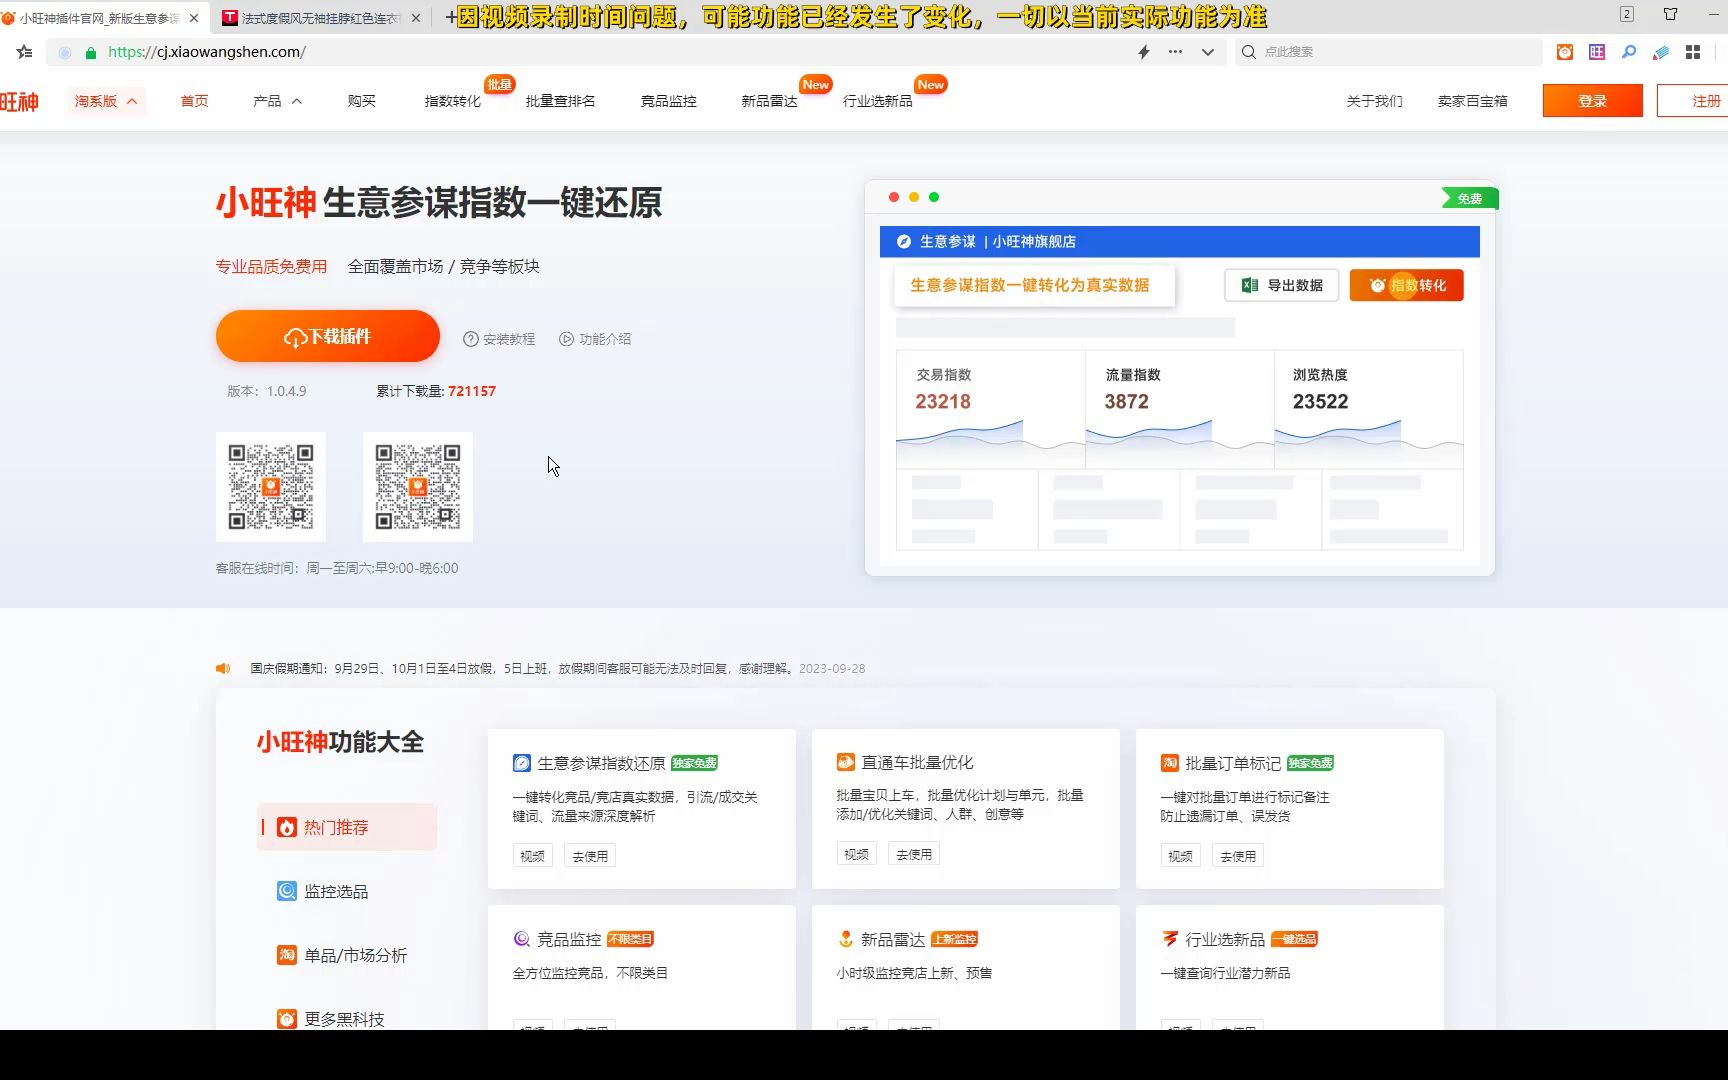Open the 关于我们 link
The image size is (1728, 1080).
click(1374, 101)
